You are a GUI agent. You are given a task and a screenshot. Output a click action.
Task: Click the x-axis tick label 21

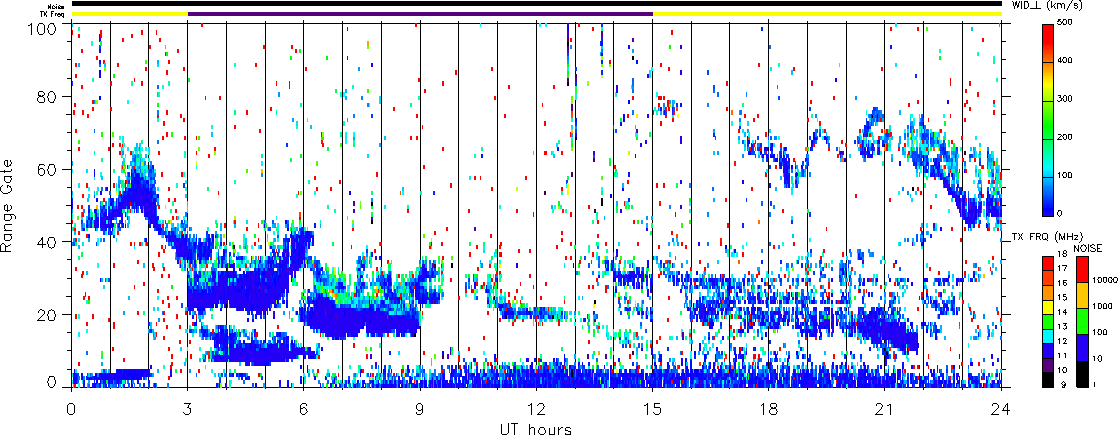885,411
